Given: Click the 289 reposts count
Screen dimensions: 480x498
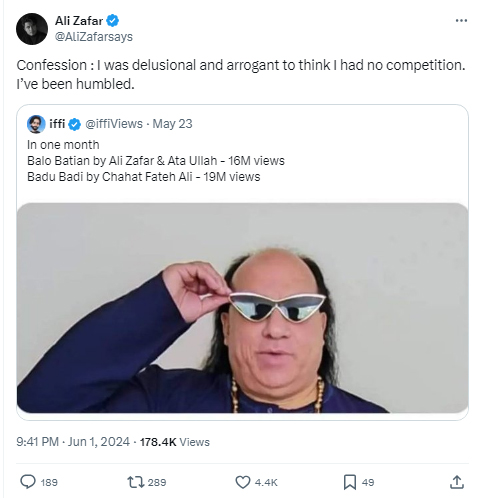Looking at the screenshot, I should (x=157, y=482).
